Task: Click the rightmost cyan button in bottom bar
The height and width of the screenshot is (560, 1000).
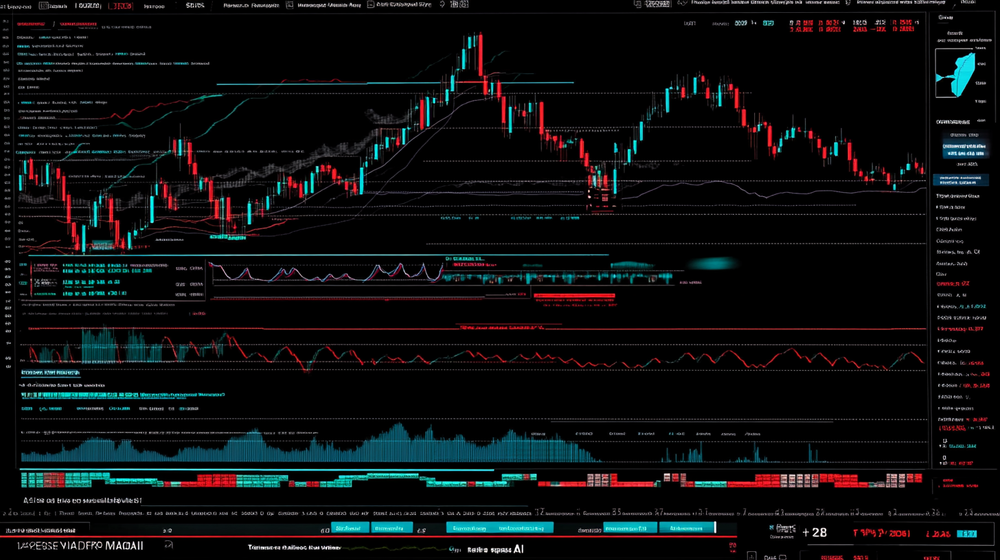Action: 685,528
